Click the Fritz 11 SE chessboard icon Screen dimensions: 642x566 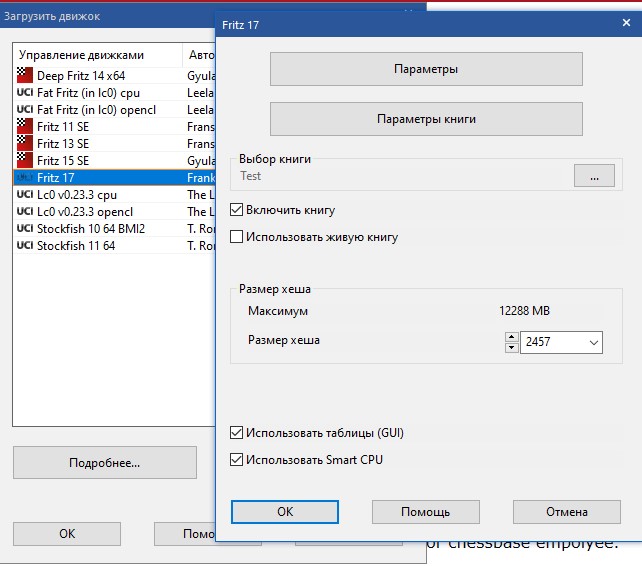pyautogui.click(x=25, y=126)
